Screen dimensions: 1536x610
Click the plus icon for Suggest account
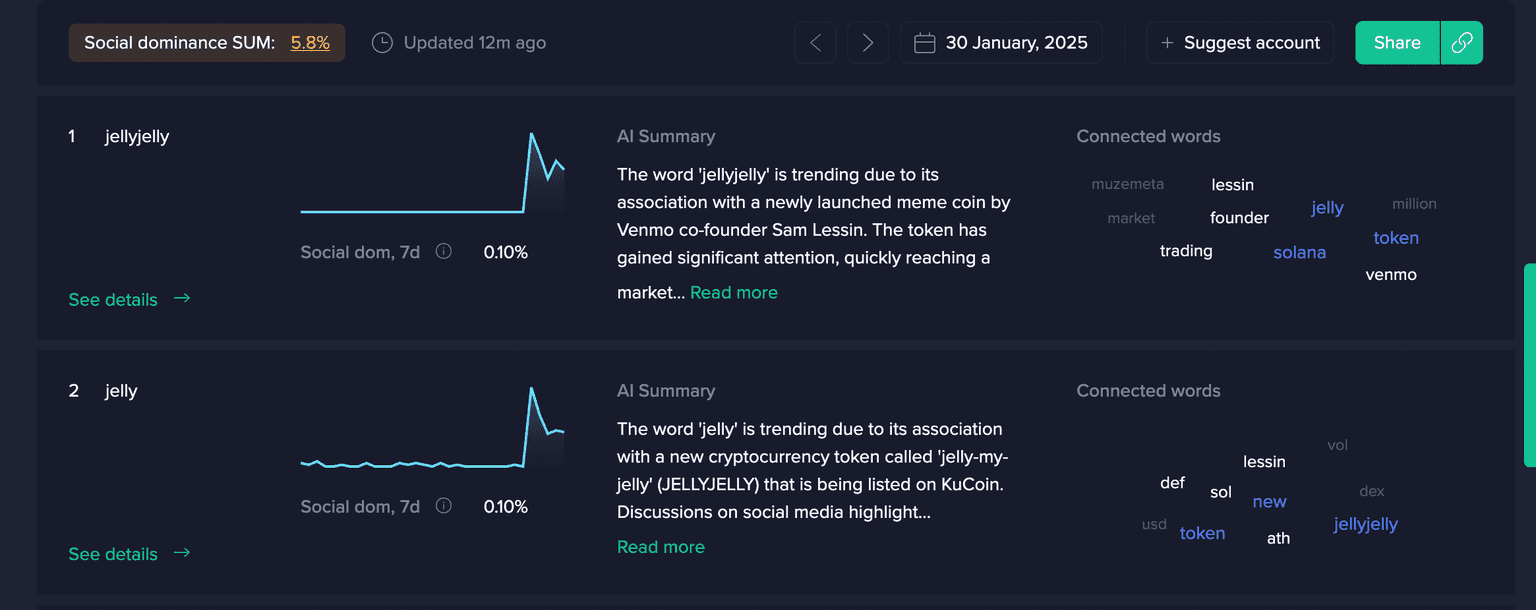coord(1167,43)
